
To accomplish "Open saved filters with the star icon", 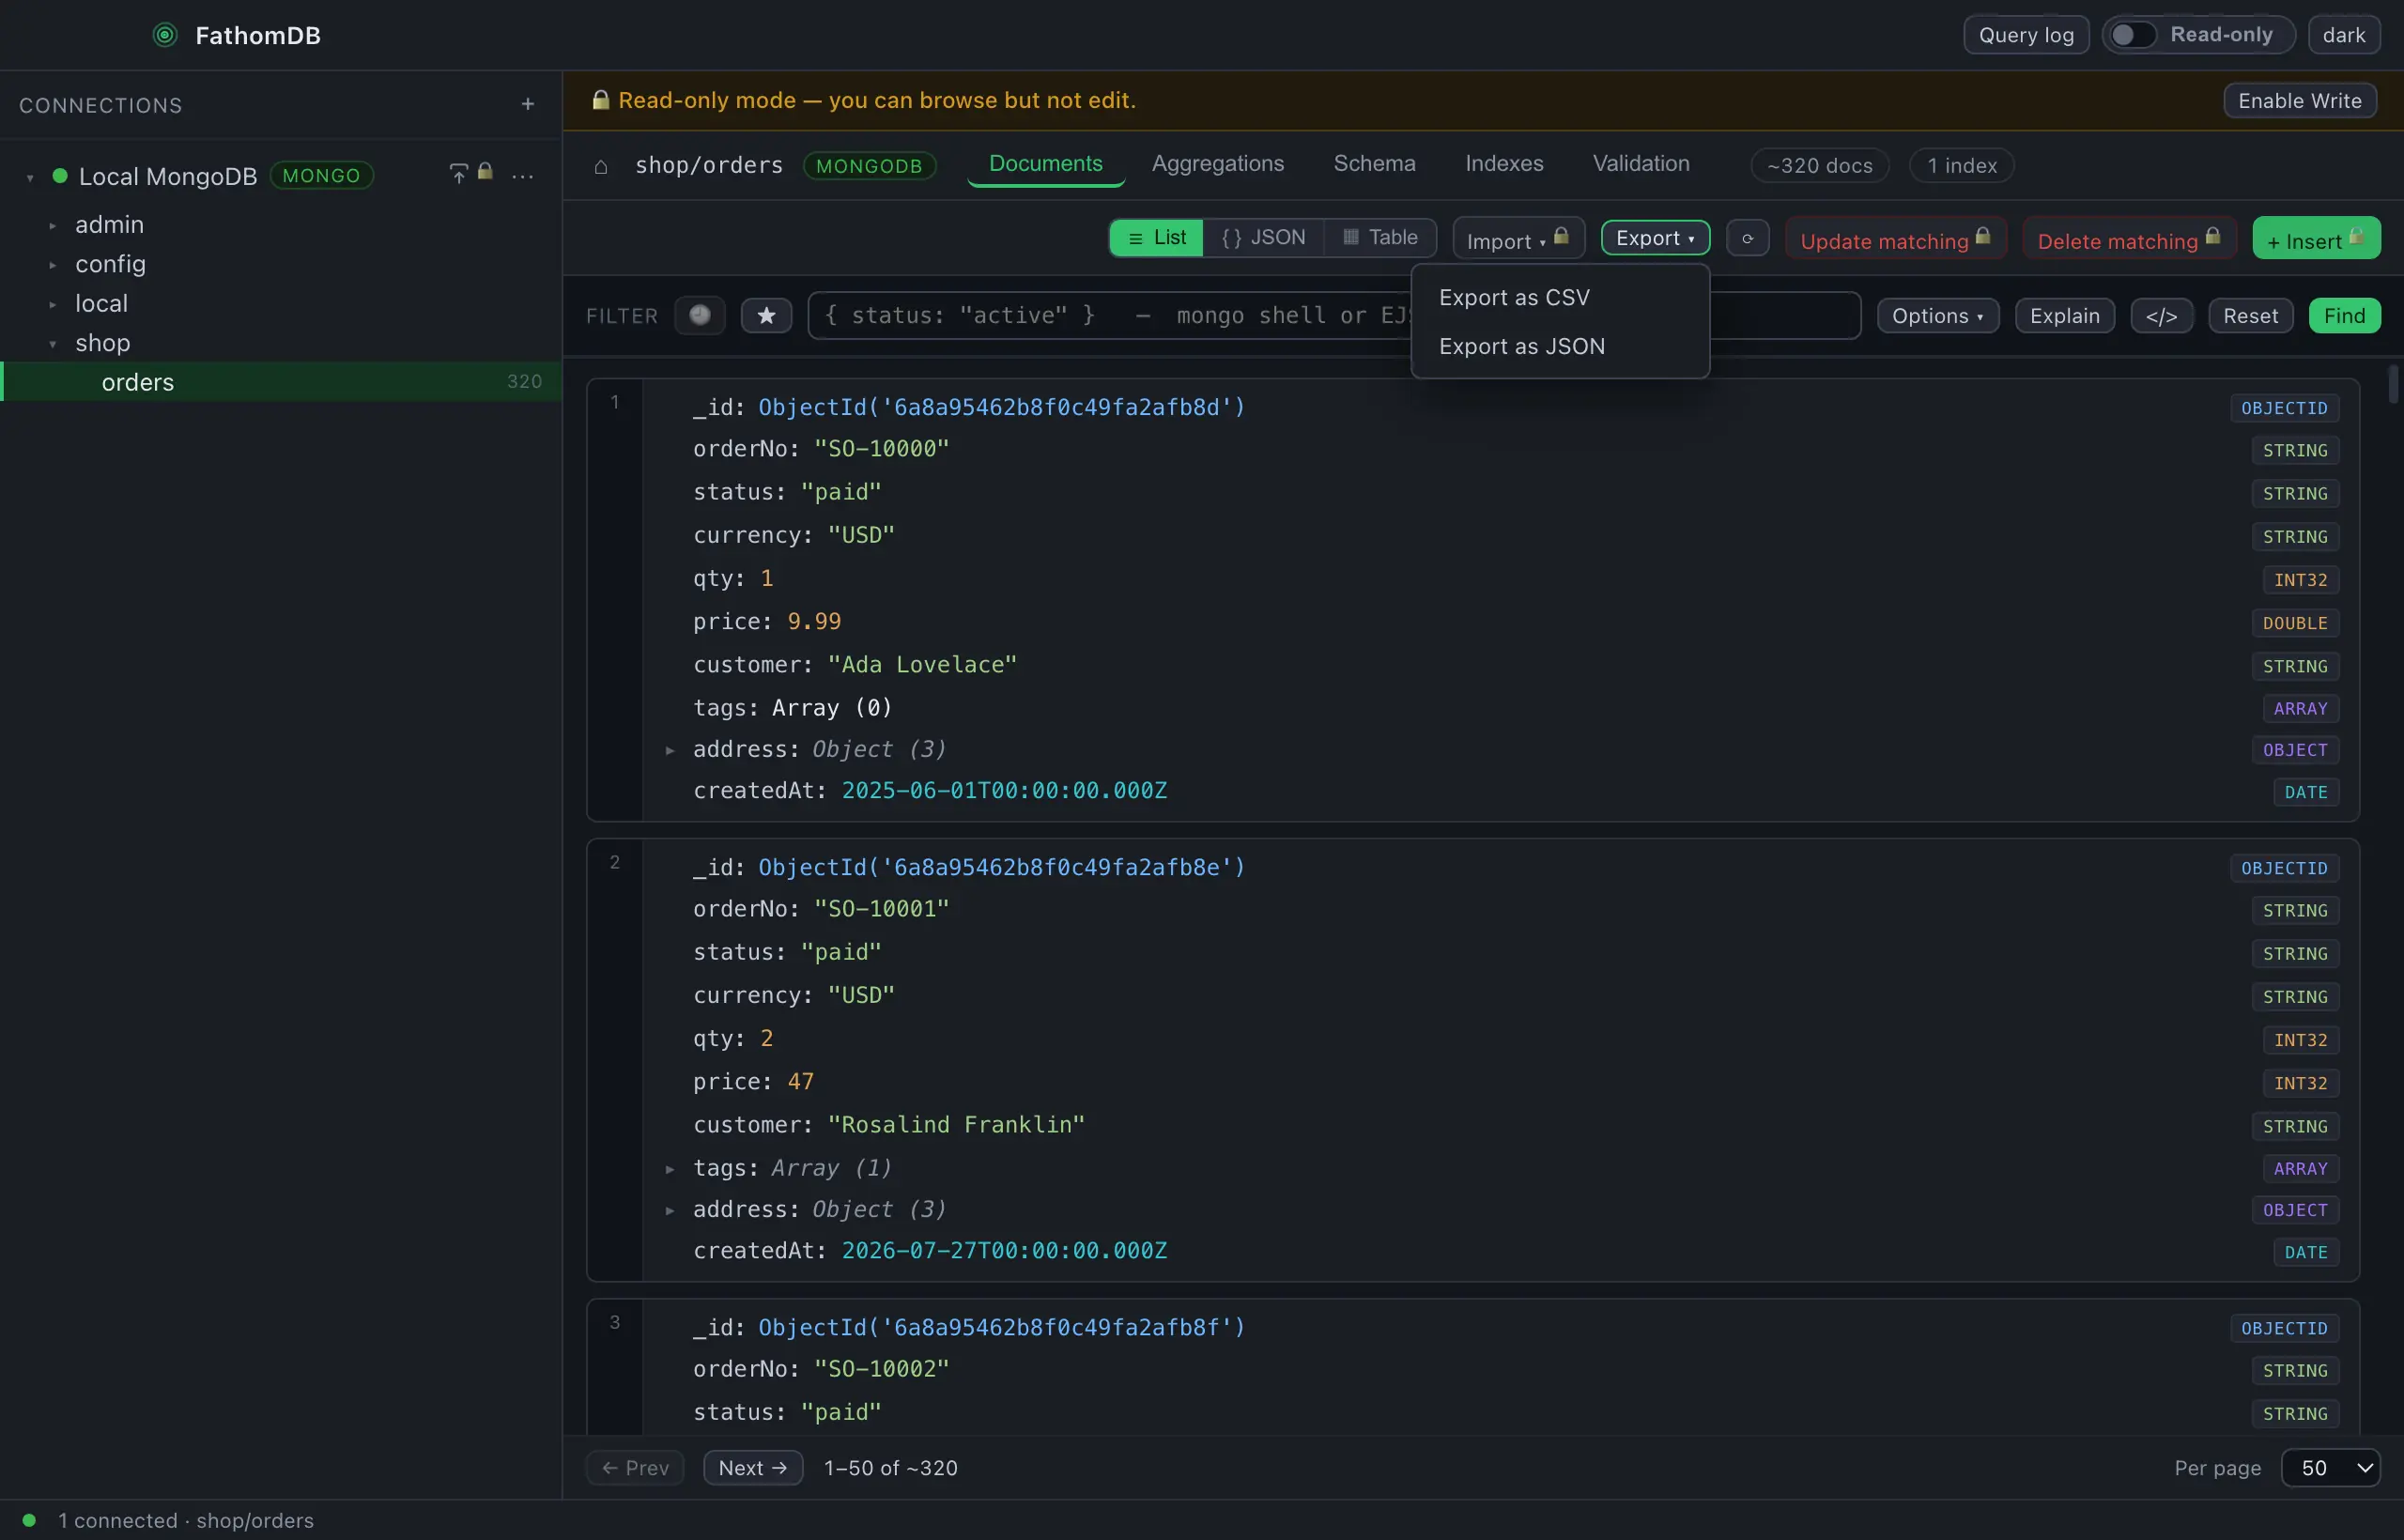I will (x=766, y=316).
